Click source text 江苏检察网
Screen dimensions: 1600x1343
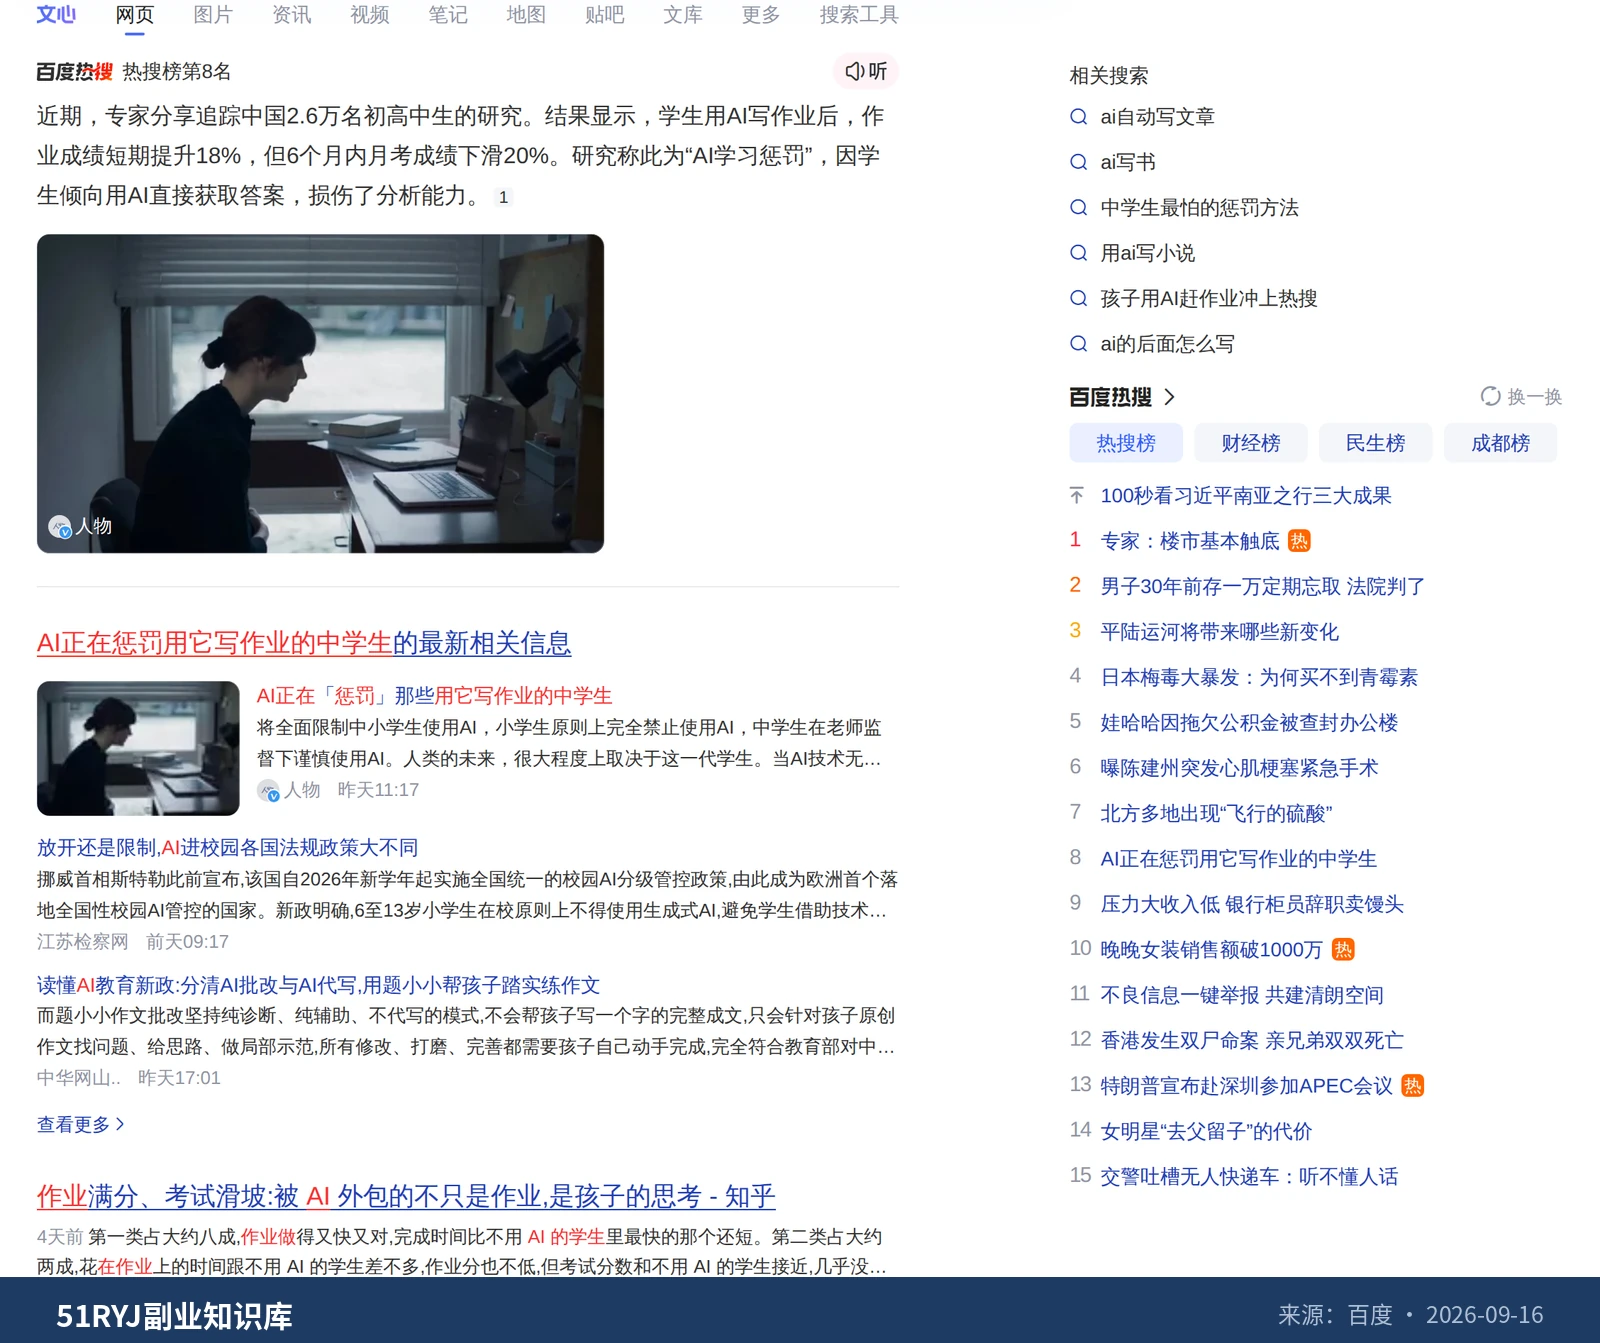click(83, 942)
